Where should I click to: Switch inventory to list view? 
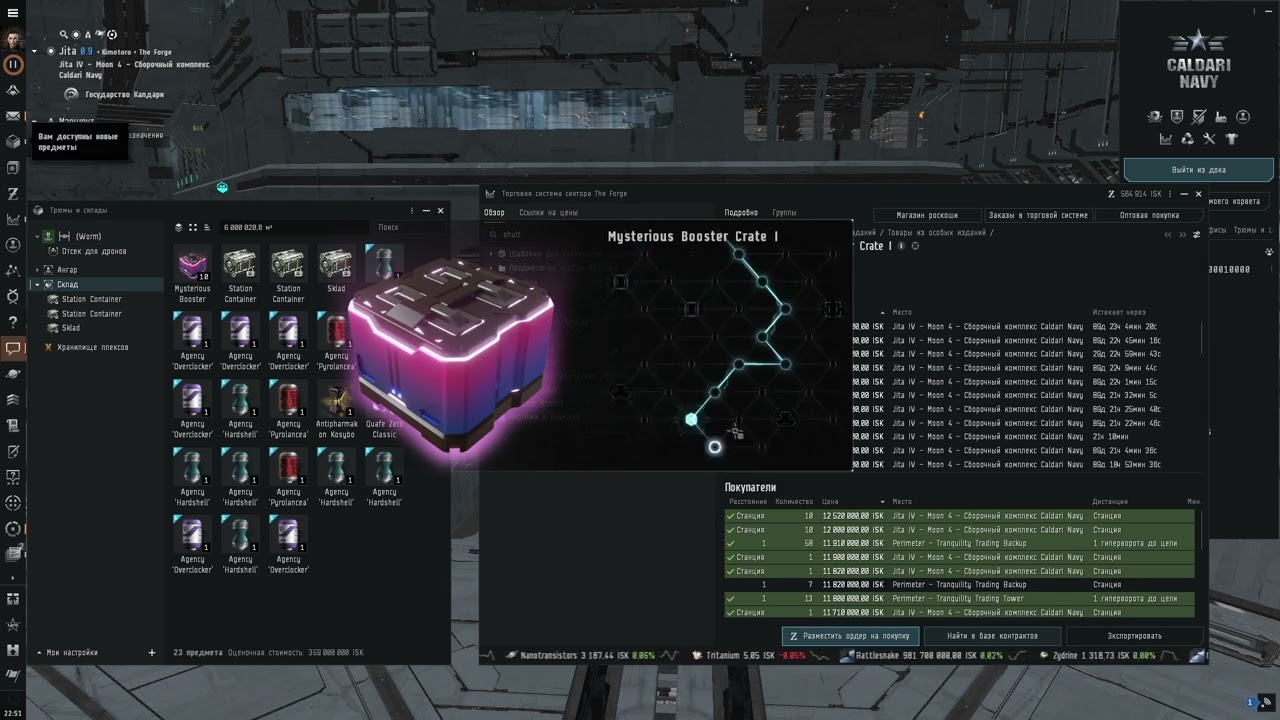207,227
